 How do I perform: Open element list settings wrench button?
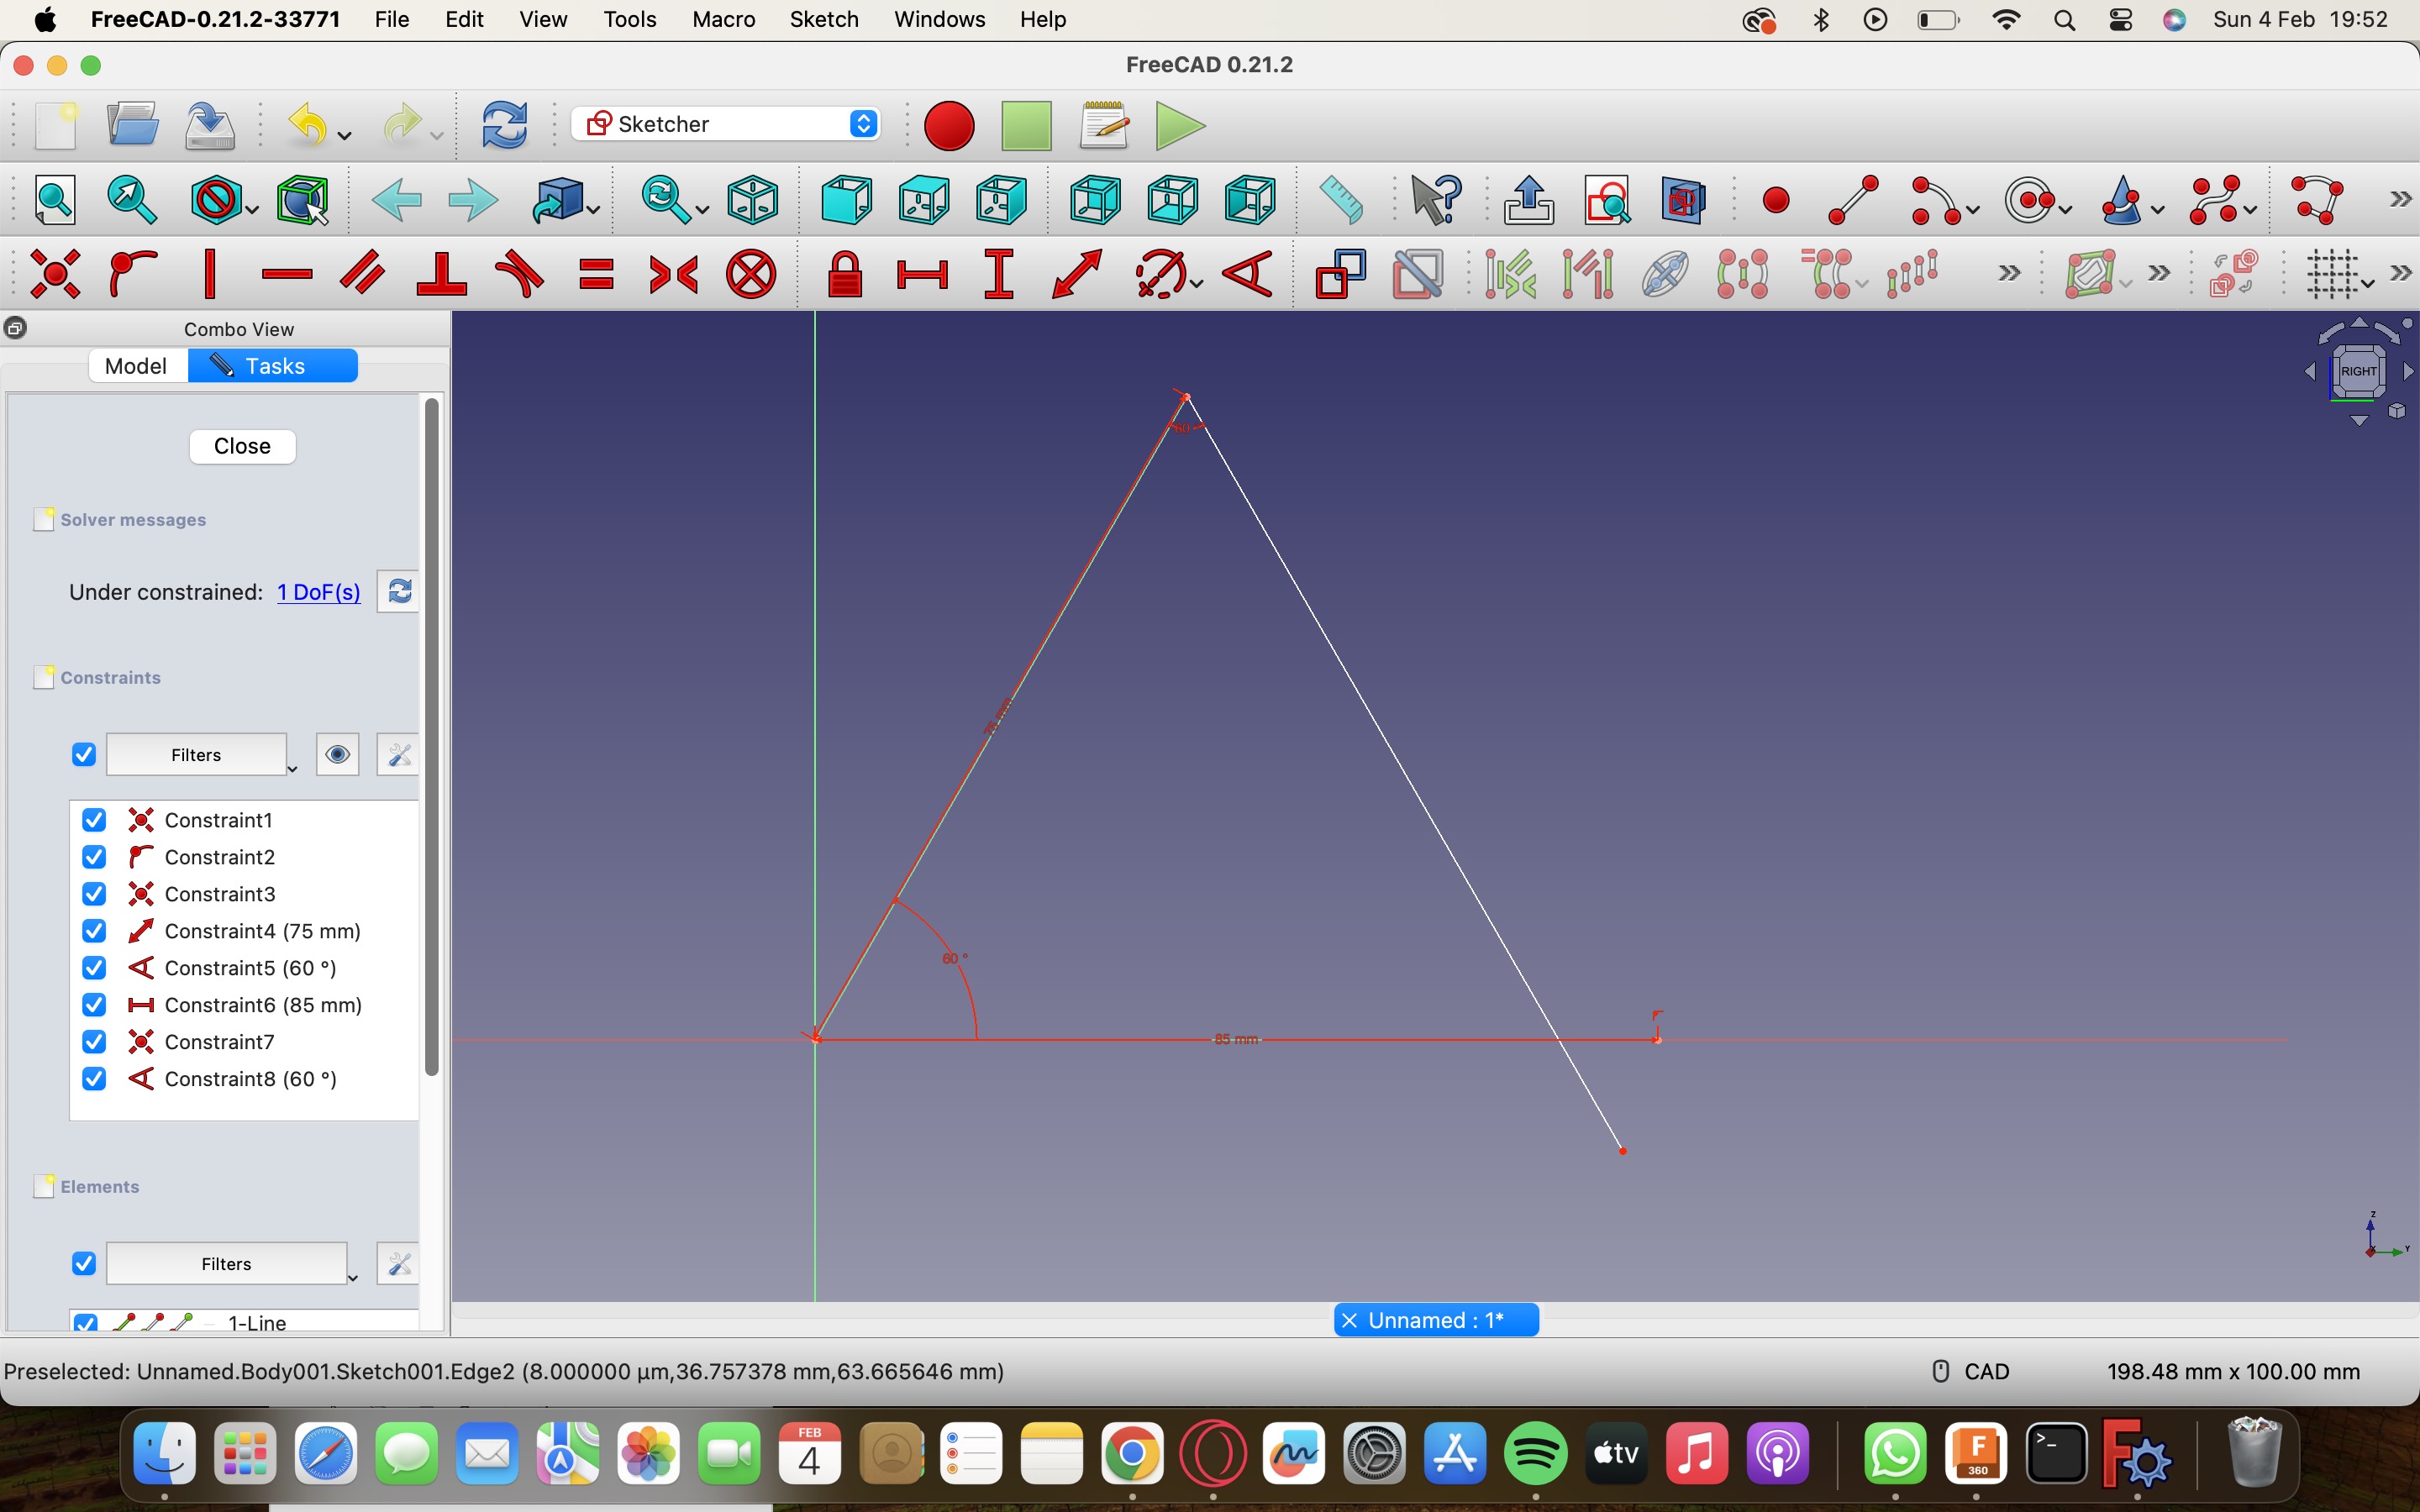(398, 1263)
